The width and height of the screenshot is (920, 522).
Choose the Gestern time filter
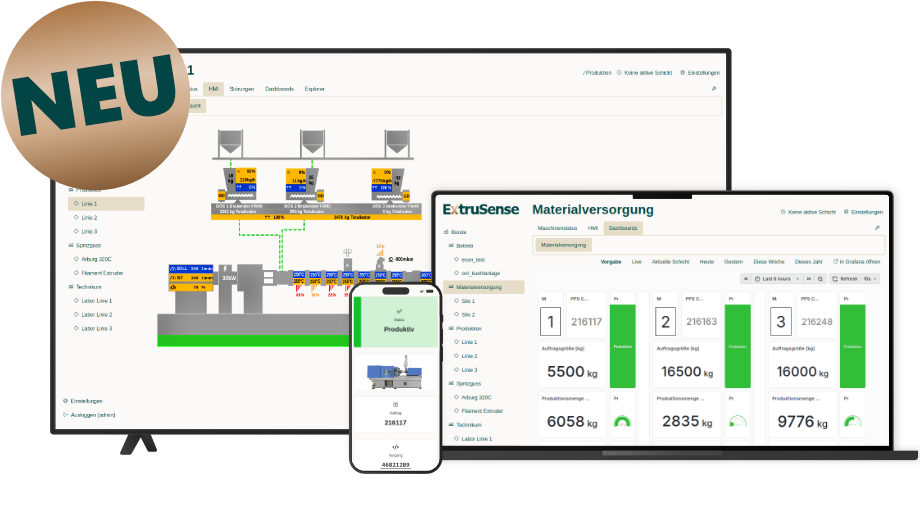pyautogui.click(x=733, y=262)
